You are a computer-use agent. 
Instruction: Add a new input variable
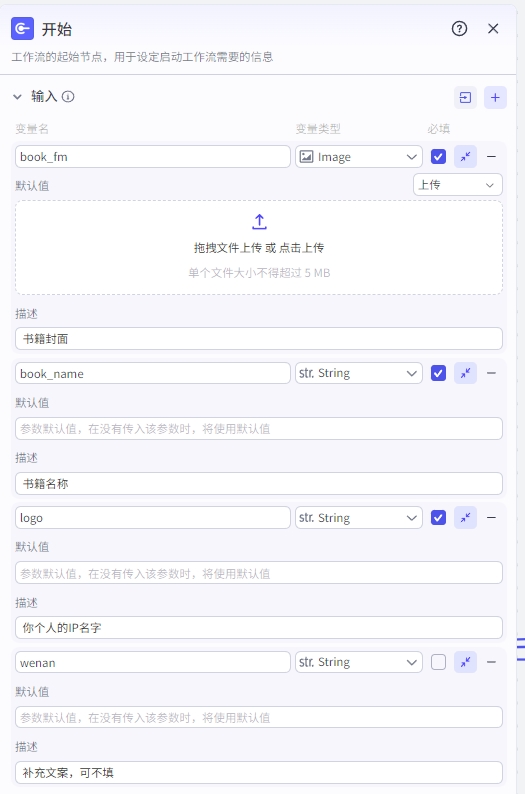[x=495, y=97]
